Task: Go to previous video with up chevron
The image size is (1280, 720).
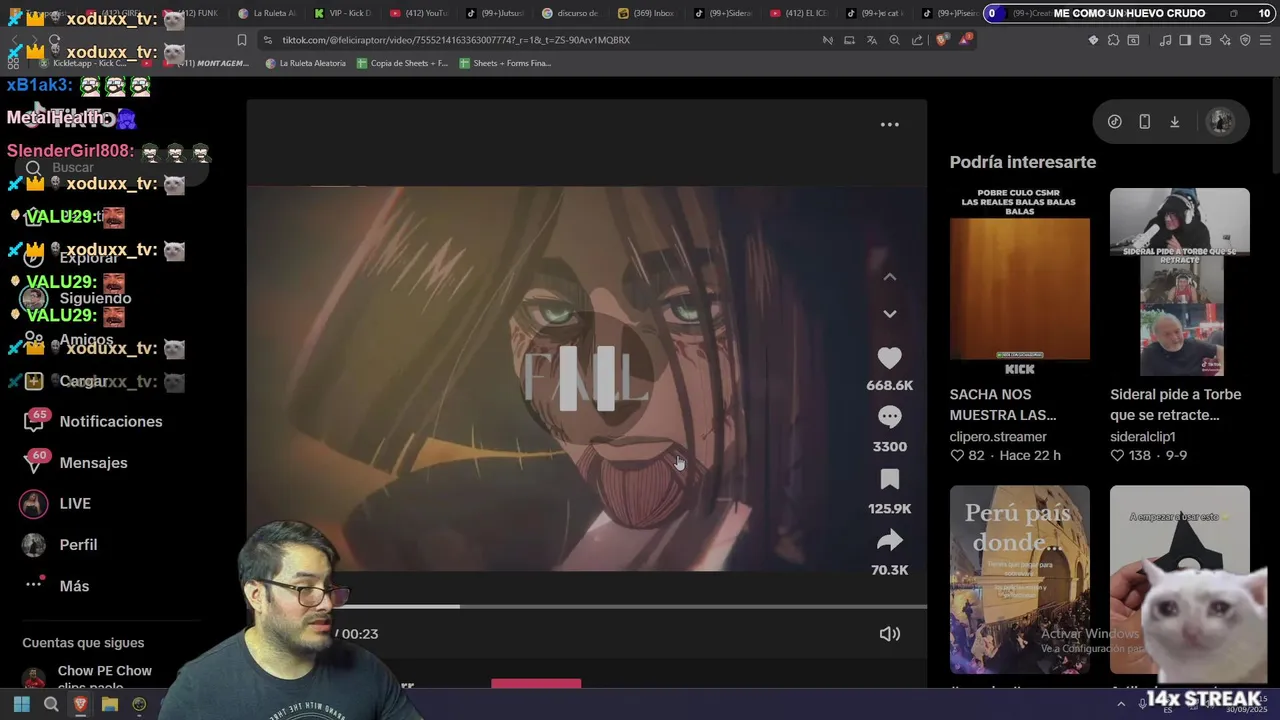Action: tap(889, 277)
